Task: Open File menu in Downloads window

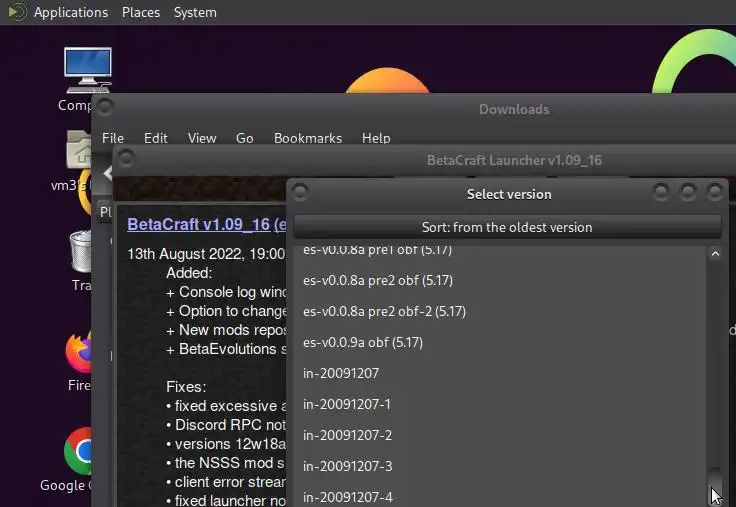Action: click(113, 138)
